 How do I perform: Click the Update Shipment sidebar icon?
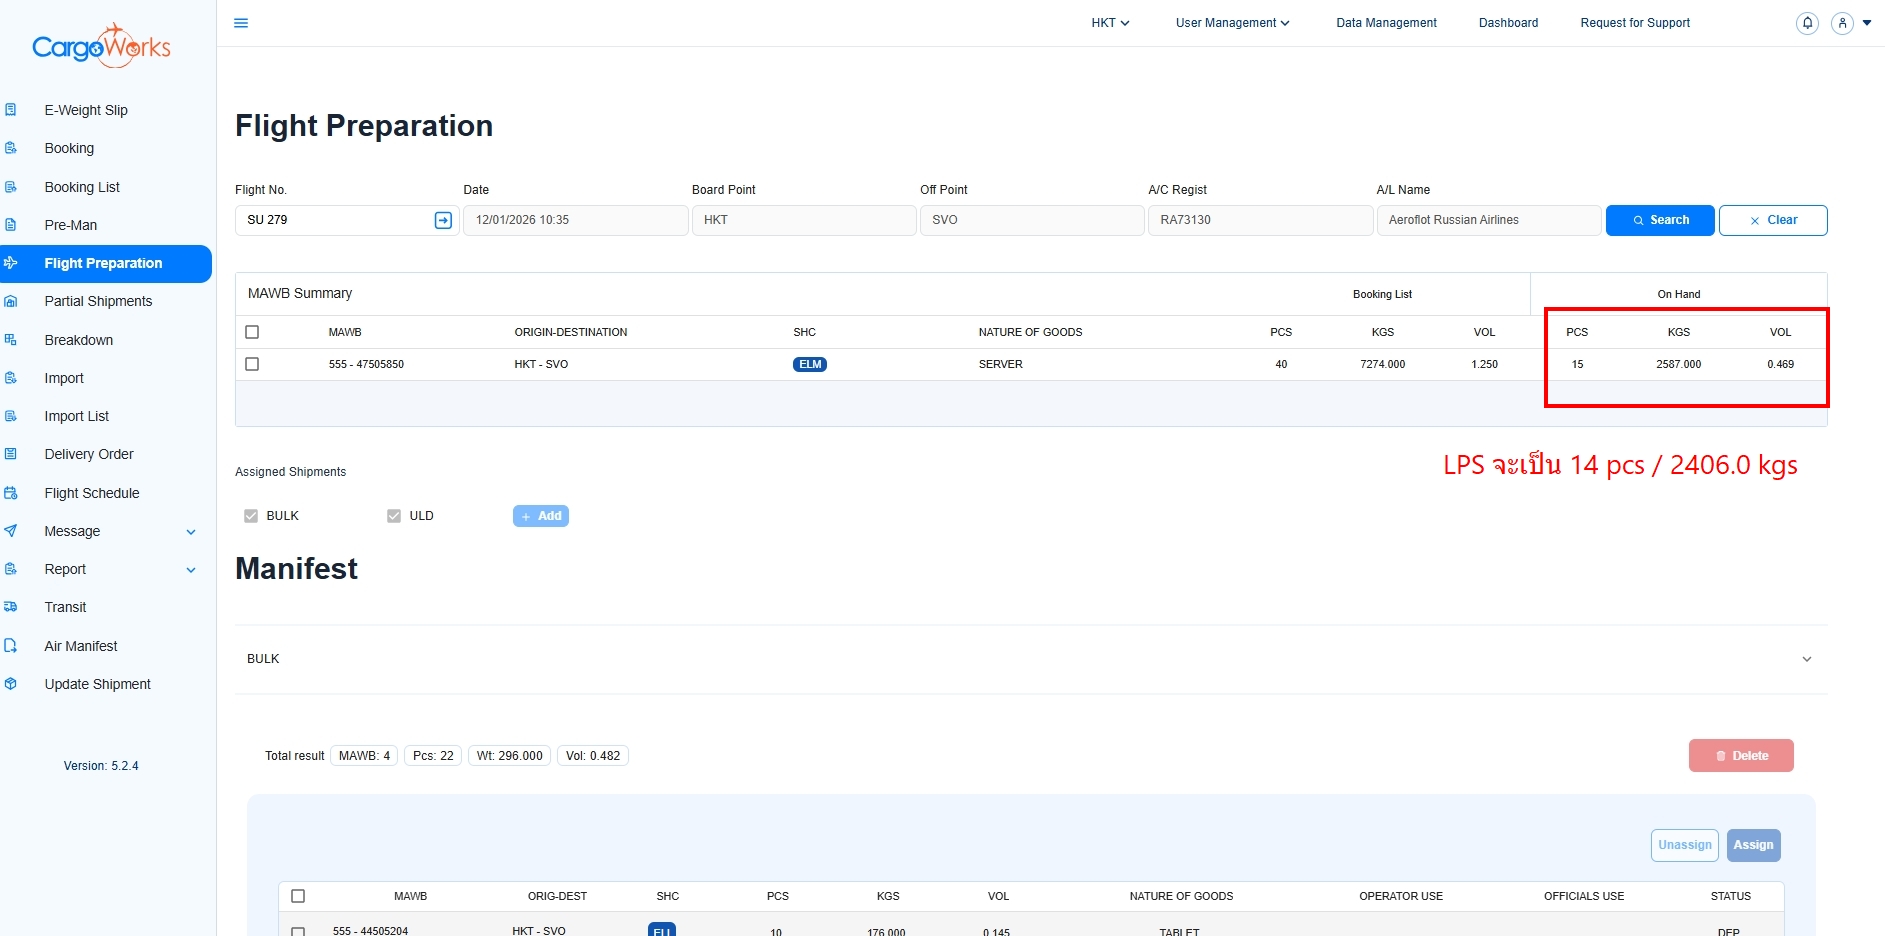tap(11, 684)
